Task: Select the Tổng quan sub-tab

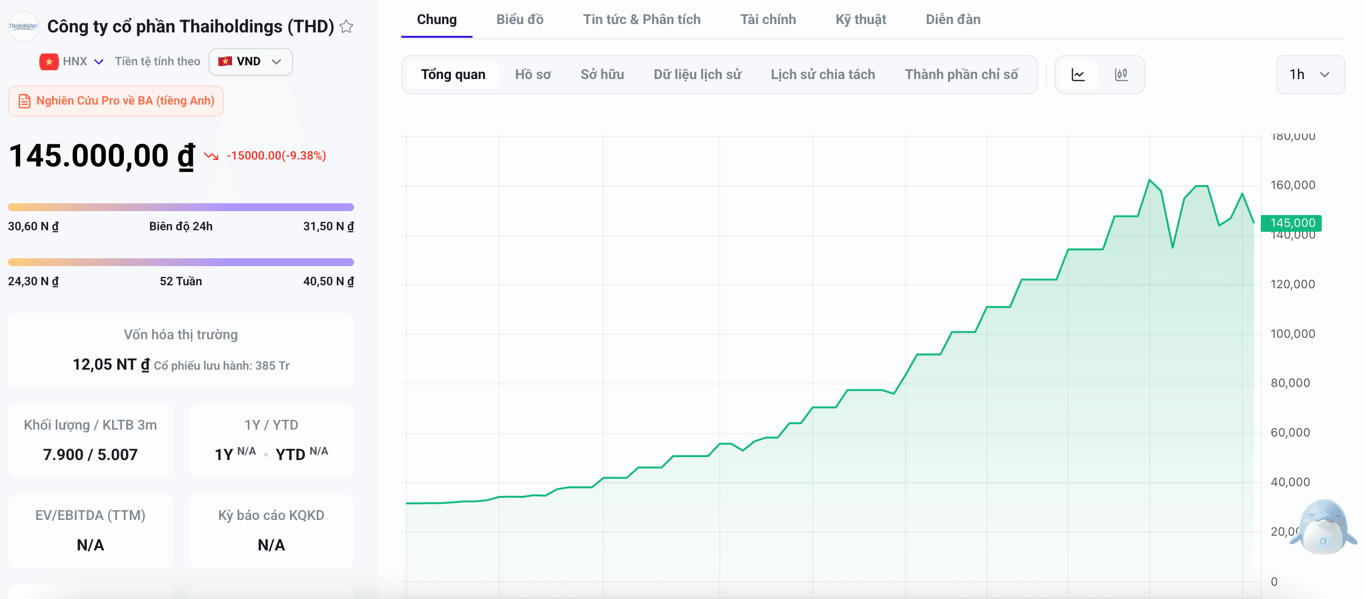Action: click(x=453, y=75)
